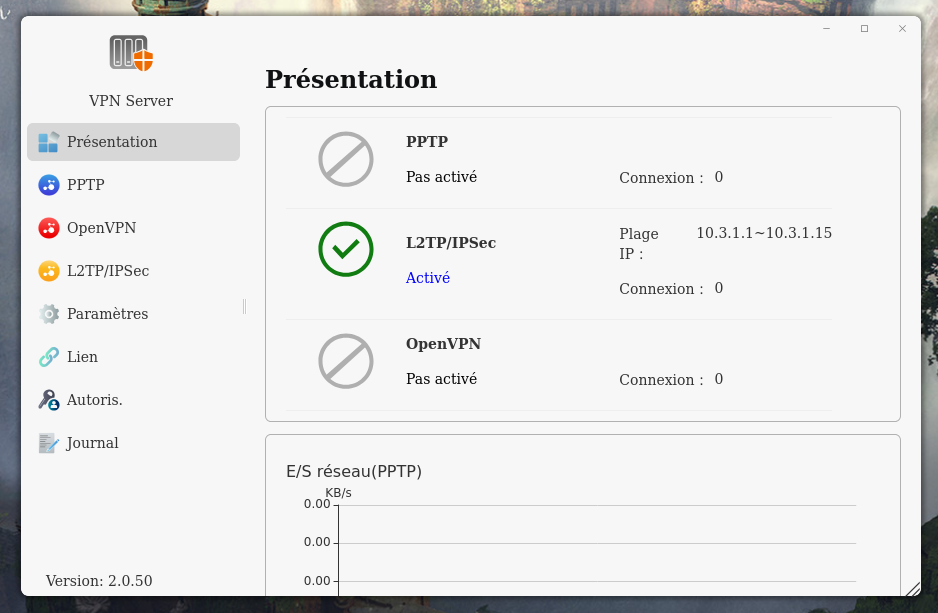Screen dimensions: 938x613
Task: Click the OpenVPN disabled status icon
Action: point(346,361)
